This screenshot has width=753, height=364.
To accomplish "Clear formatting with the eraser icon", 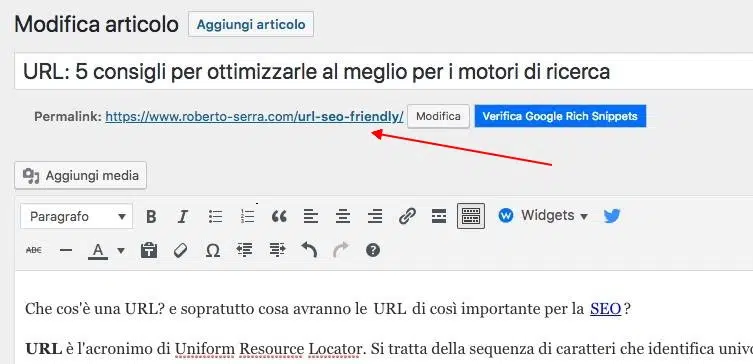I will pyautogui.click(x=181, y=250).
